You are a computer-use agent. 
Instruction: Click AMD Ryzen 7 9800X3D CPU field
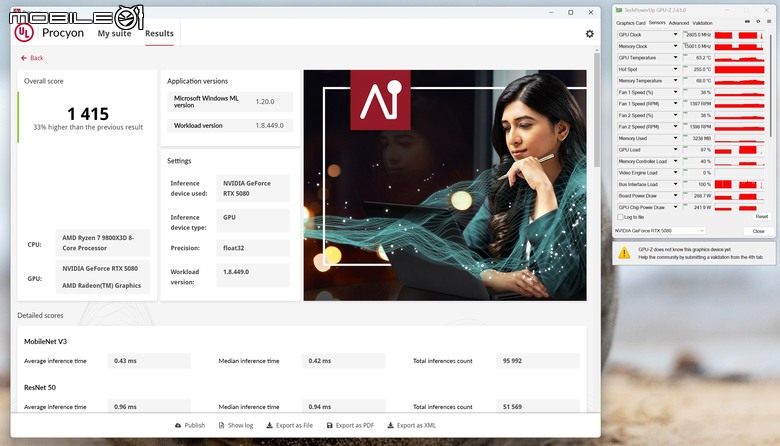(102, 243)
